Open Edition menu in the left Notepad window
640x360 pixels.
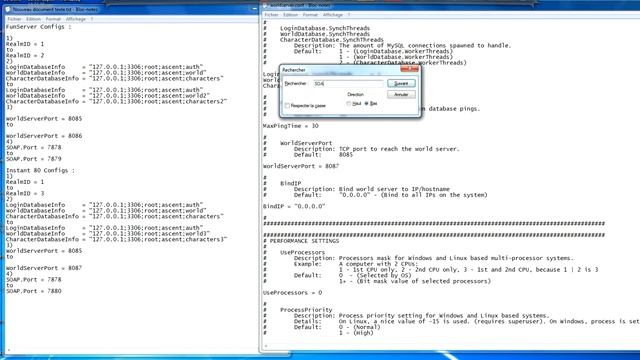click(33, 19)
